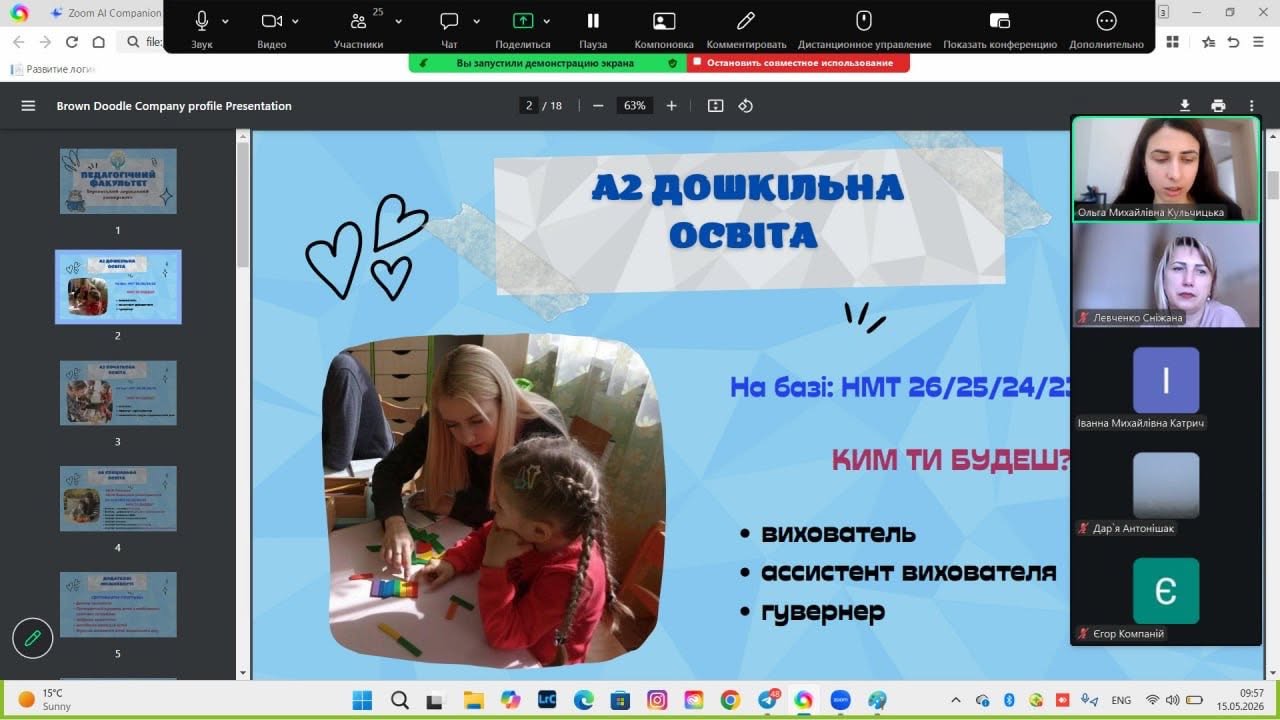Open Zoom app from taskbar
The image size is (1280, 720).
tap(841, 700)
